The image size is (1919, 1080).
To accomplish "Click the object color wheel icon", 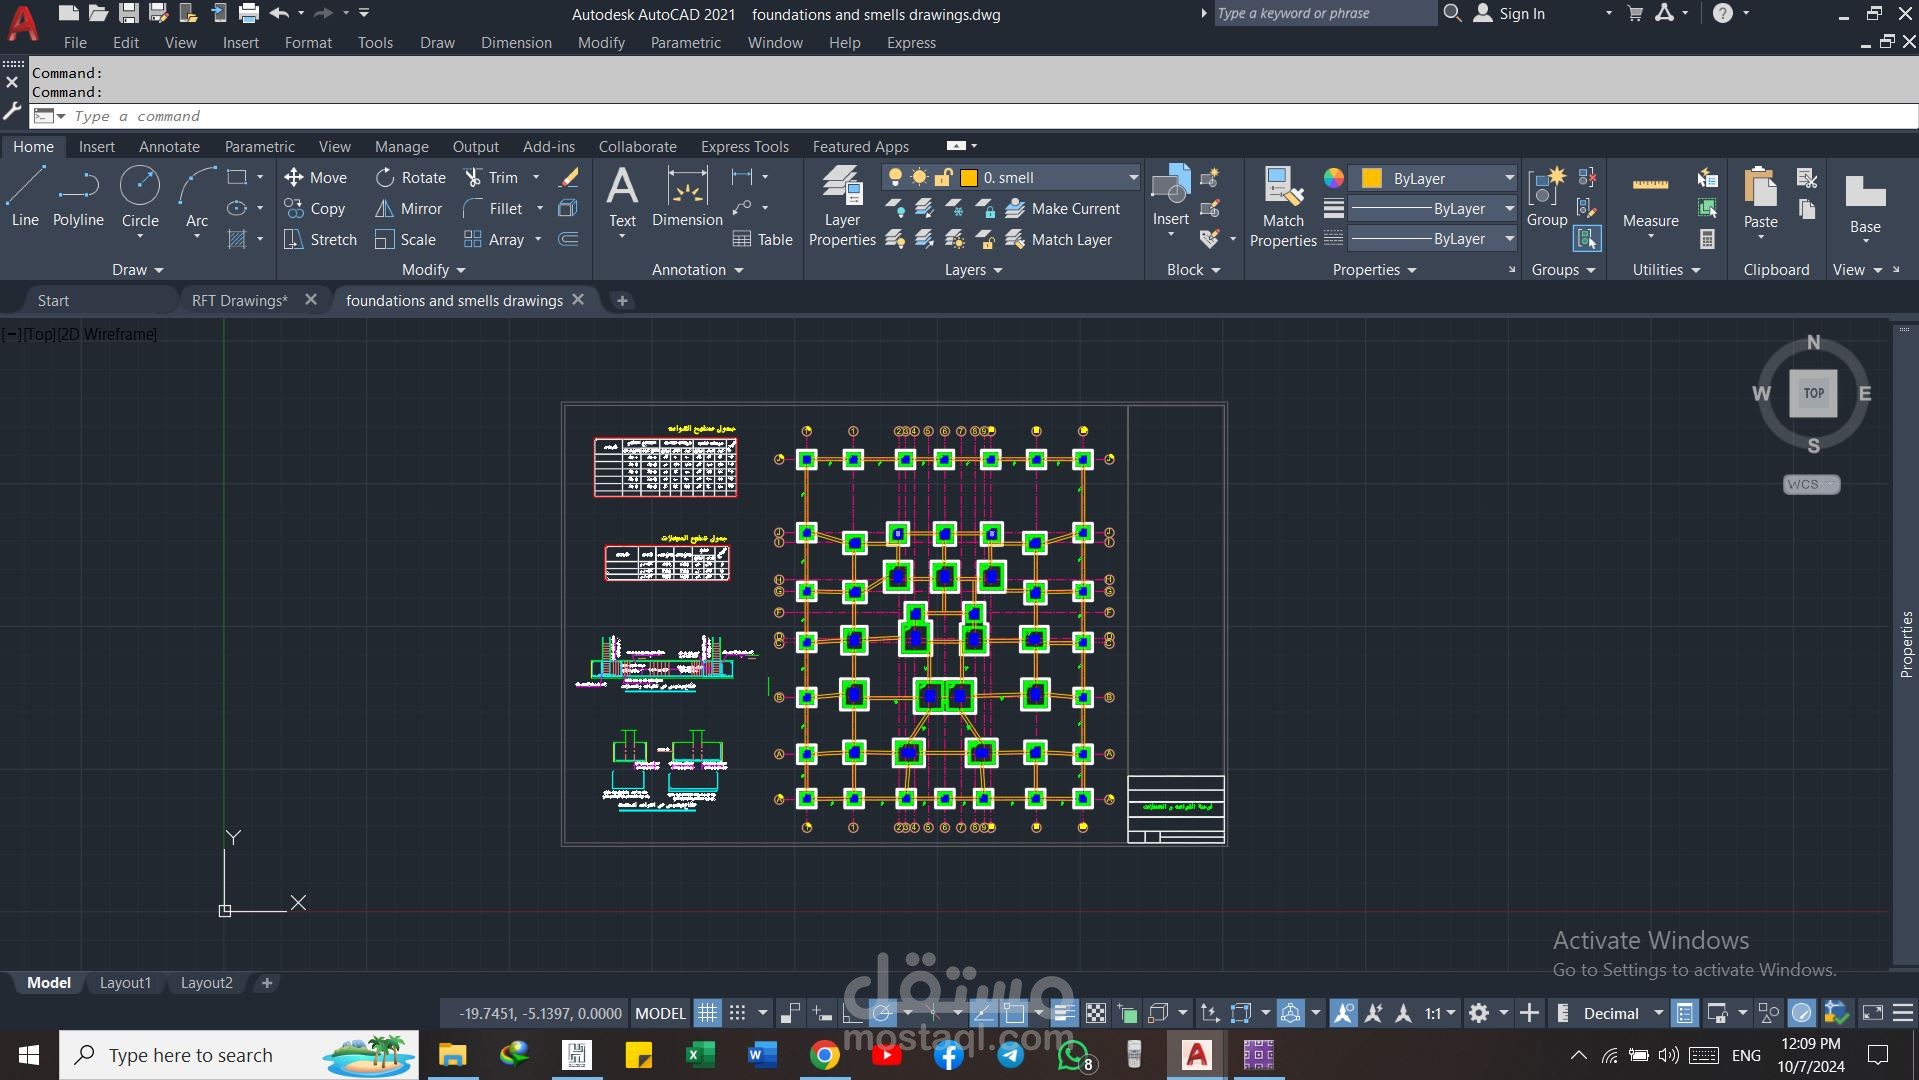I will tap(1333, 178).
